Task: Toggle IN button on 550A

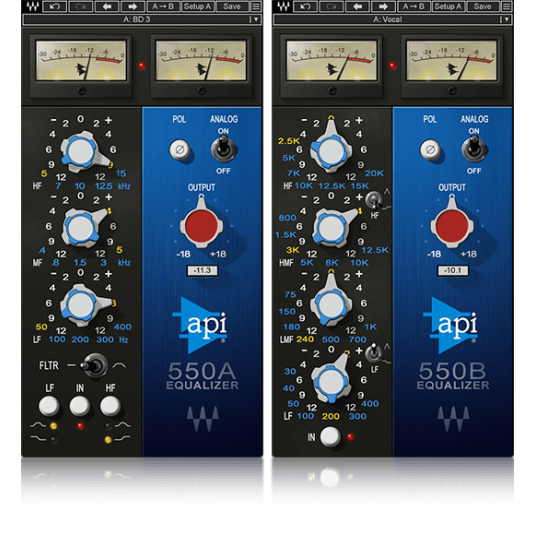Action: 79,406
